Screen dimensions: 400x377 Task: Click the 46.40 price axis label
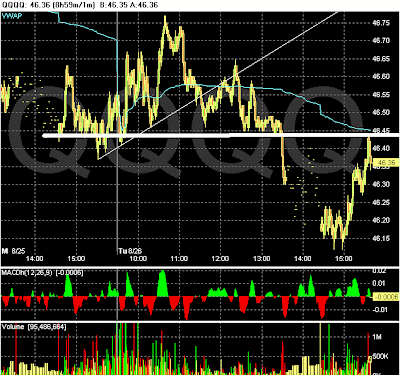[381, 148]
